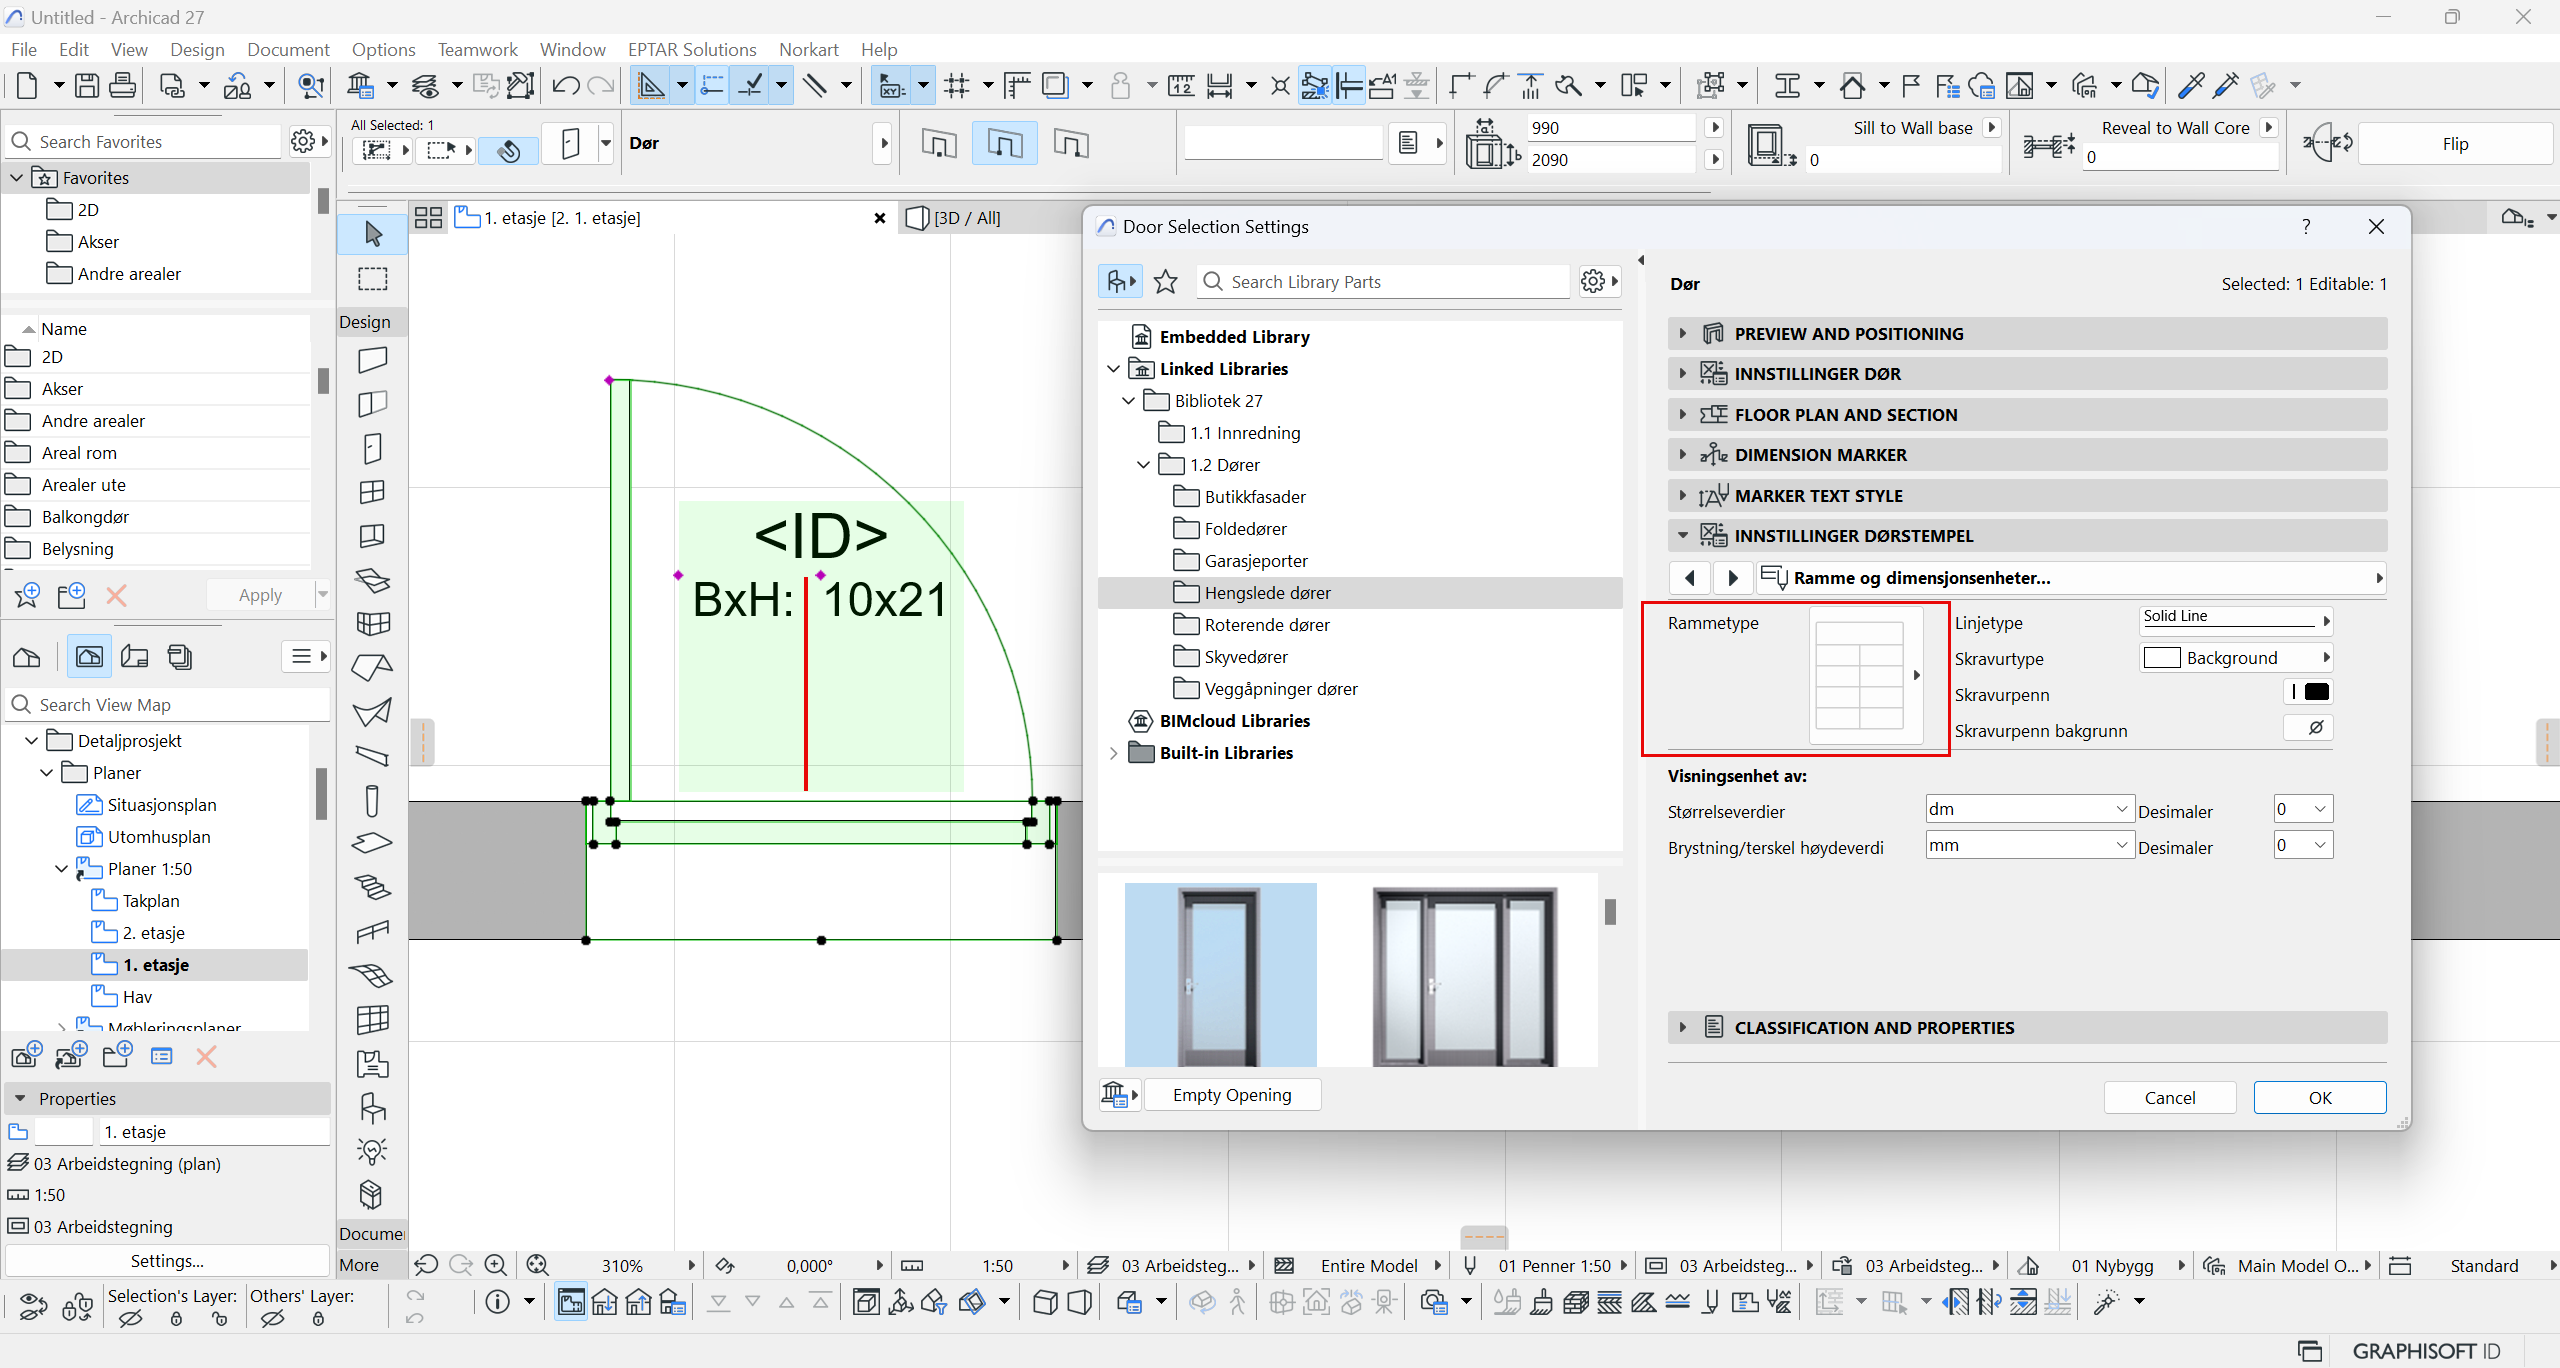Click the Save floppy disk icon

coord(87,86)
